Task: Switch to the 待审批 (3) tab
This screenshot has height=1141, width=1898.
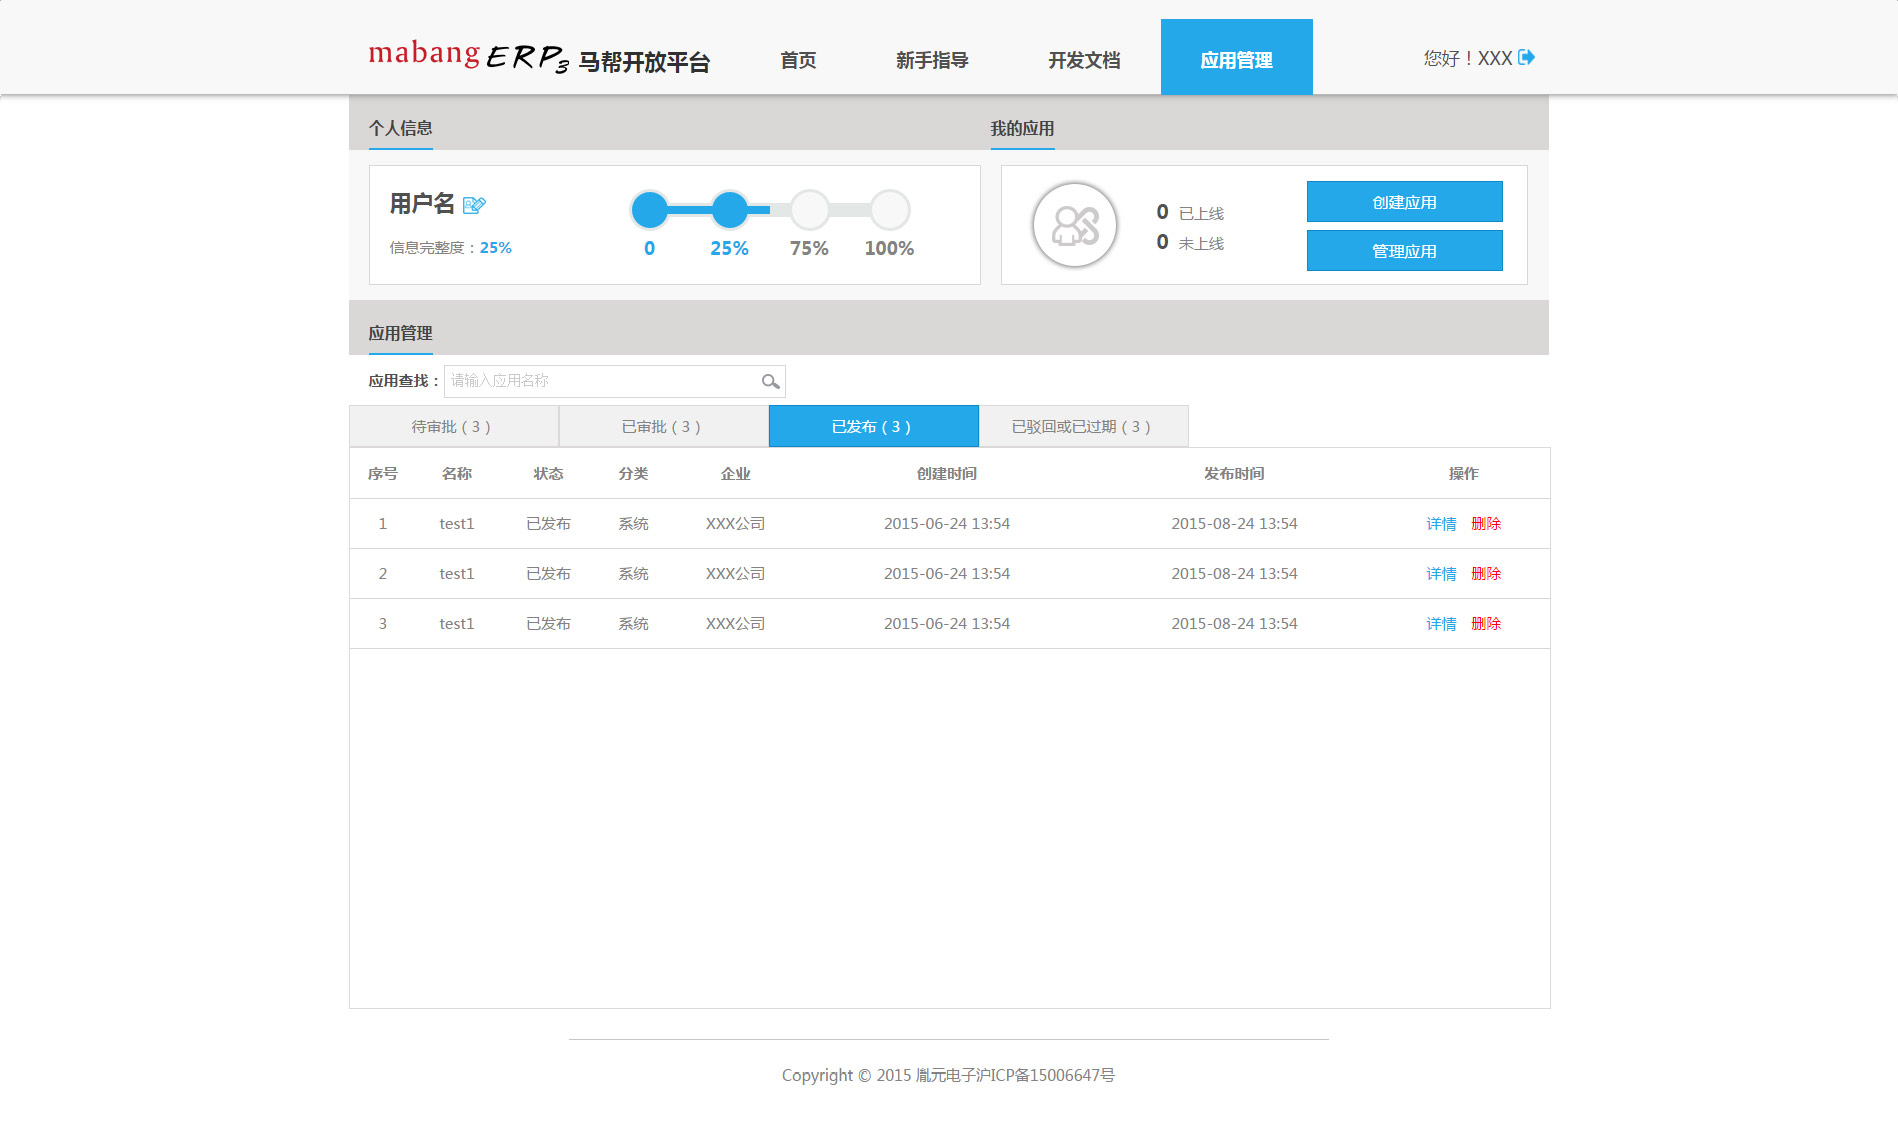Action: [x=453, y=427]
